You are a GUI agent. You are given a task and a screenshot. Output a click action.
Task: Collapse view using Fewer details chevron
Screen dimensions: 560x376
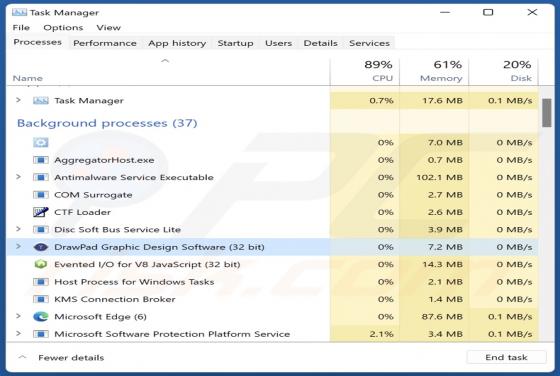coord(22,357)
